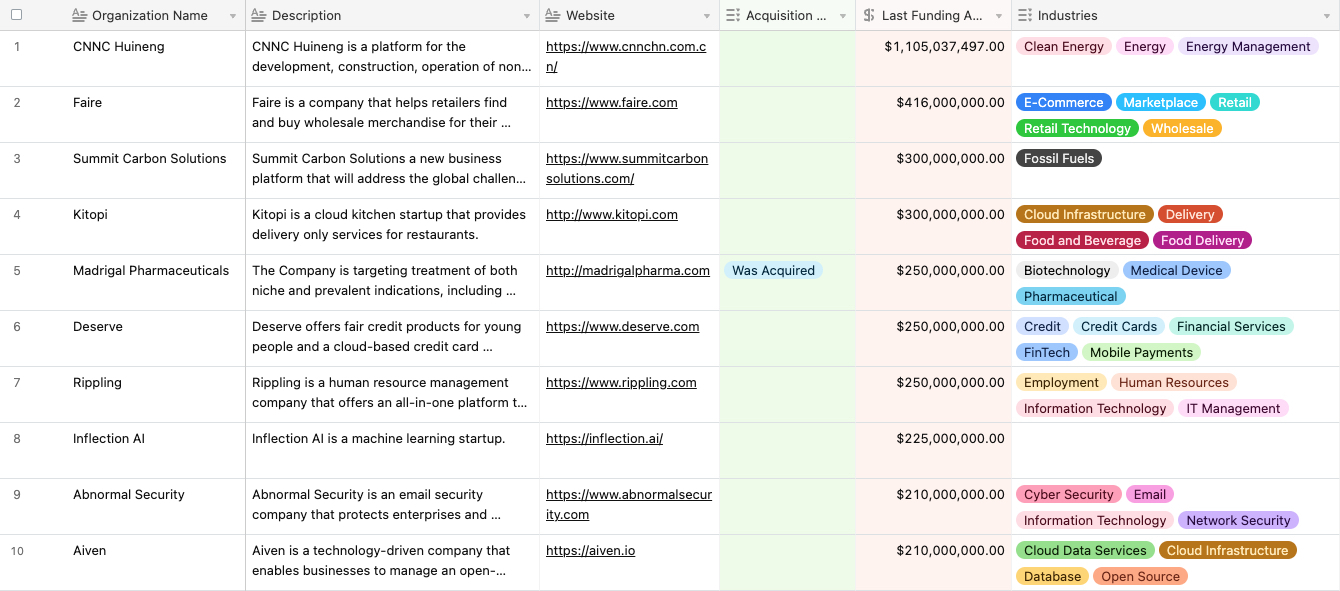Select the Kitopi organization name cell
Image resolution: width=1340 pixels, height=591 pixels.
click(90, 215)
